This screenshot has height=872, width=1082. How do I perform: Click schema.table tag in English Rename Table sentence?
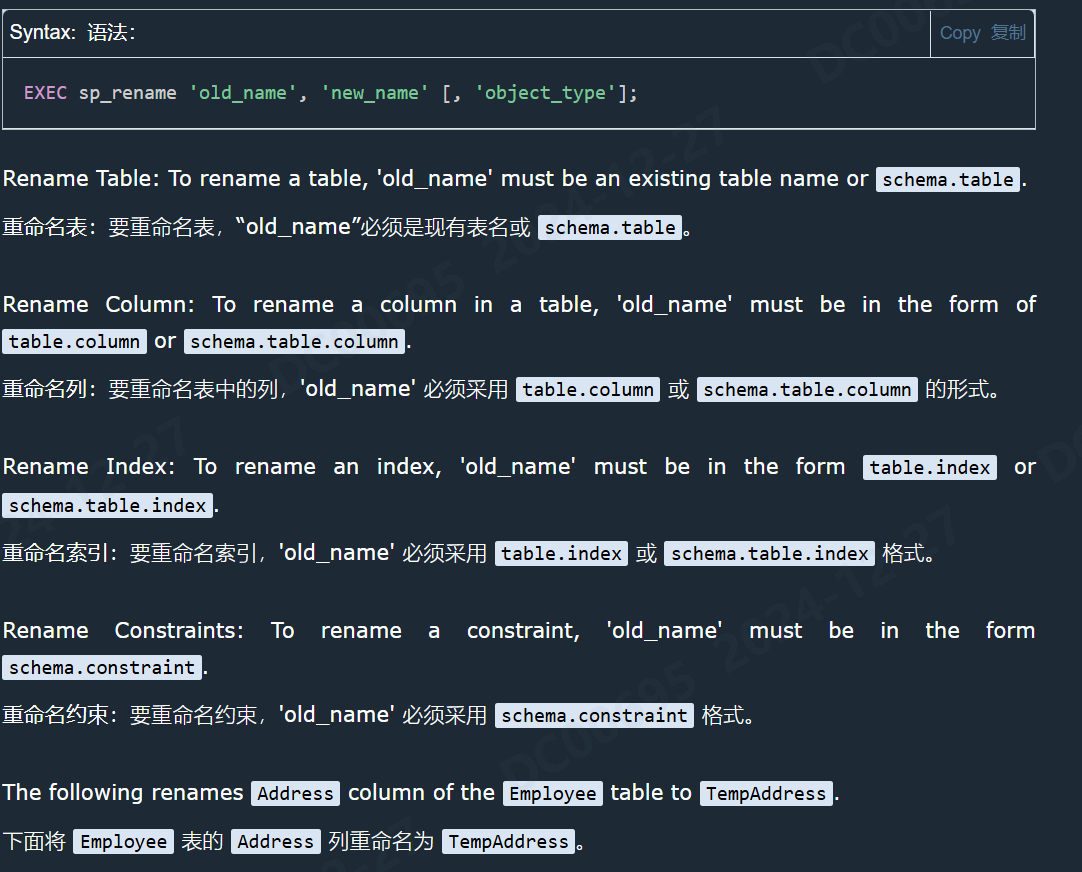click(948, 179)
